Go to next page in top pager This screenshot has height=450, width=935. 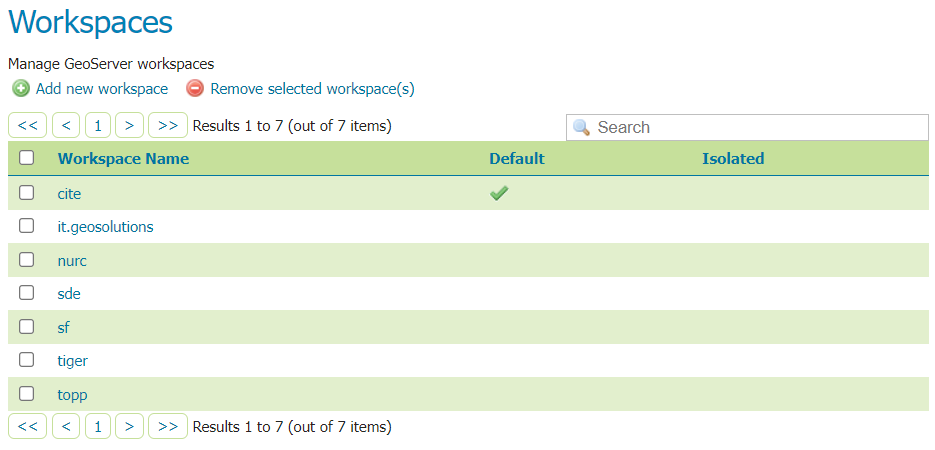[129, 126]
